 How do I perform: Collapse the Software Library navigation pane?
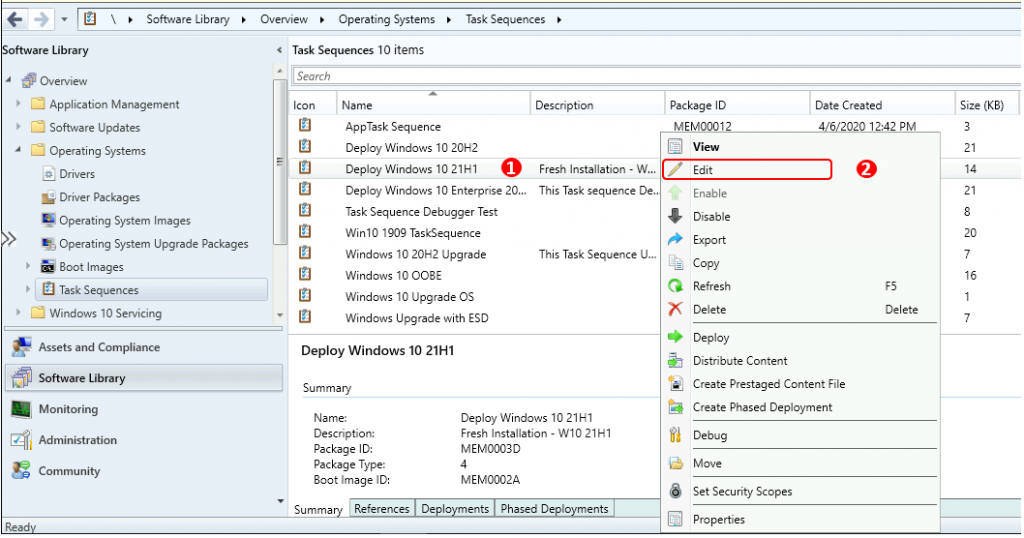[x=280, y=50]
